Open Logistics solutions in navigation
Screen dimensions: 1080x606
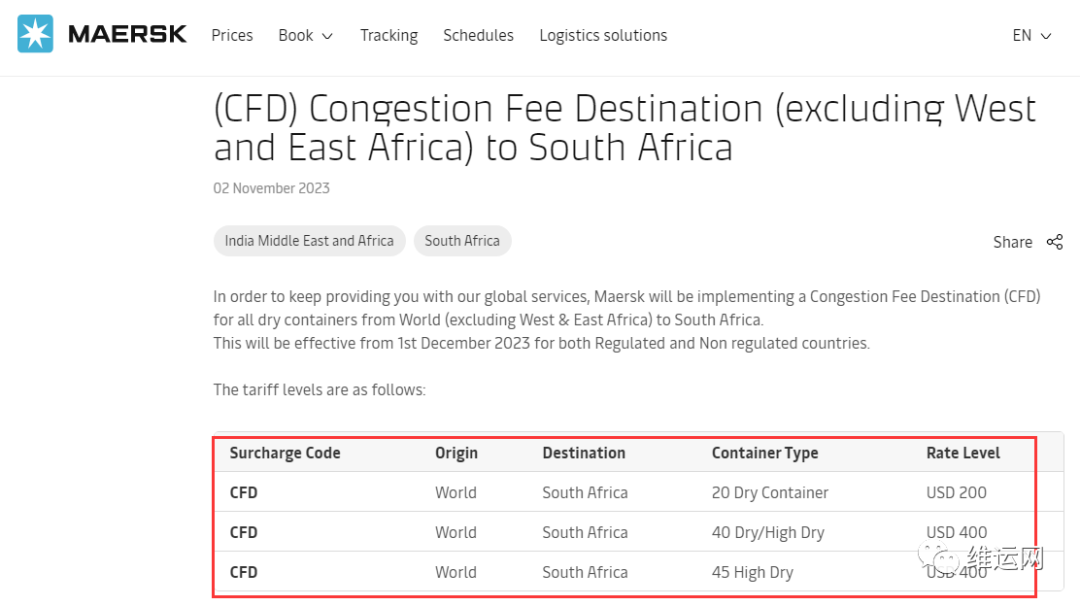[x=603, y=35]
